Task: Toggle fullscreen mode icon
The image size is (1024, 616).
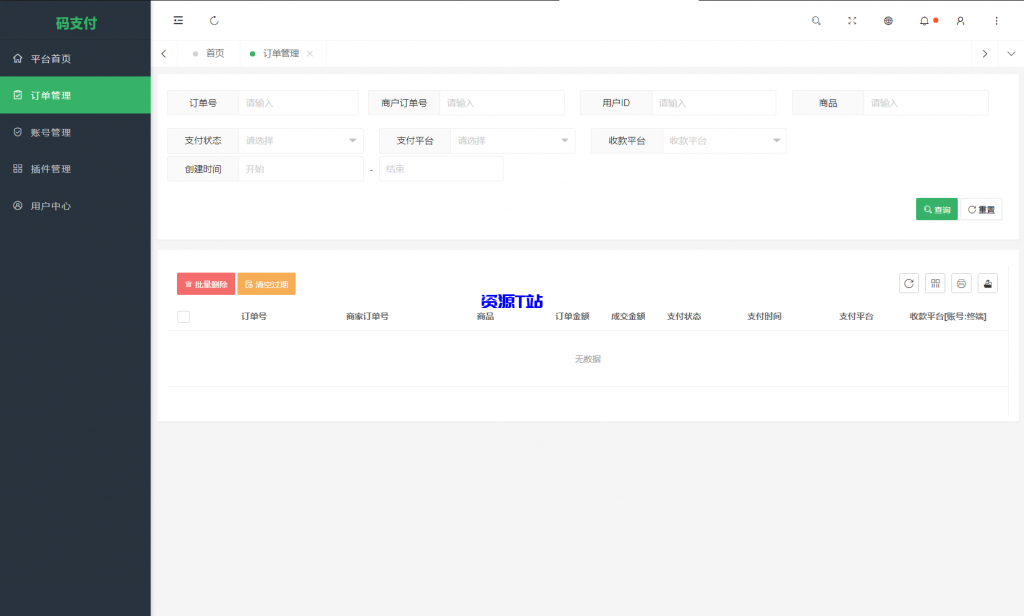Action: (852, 20)
